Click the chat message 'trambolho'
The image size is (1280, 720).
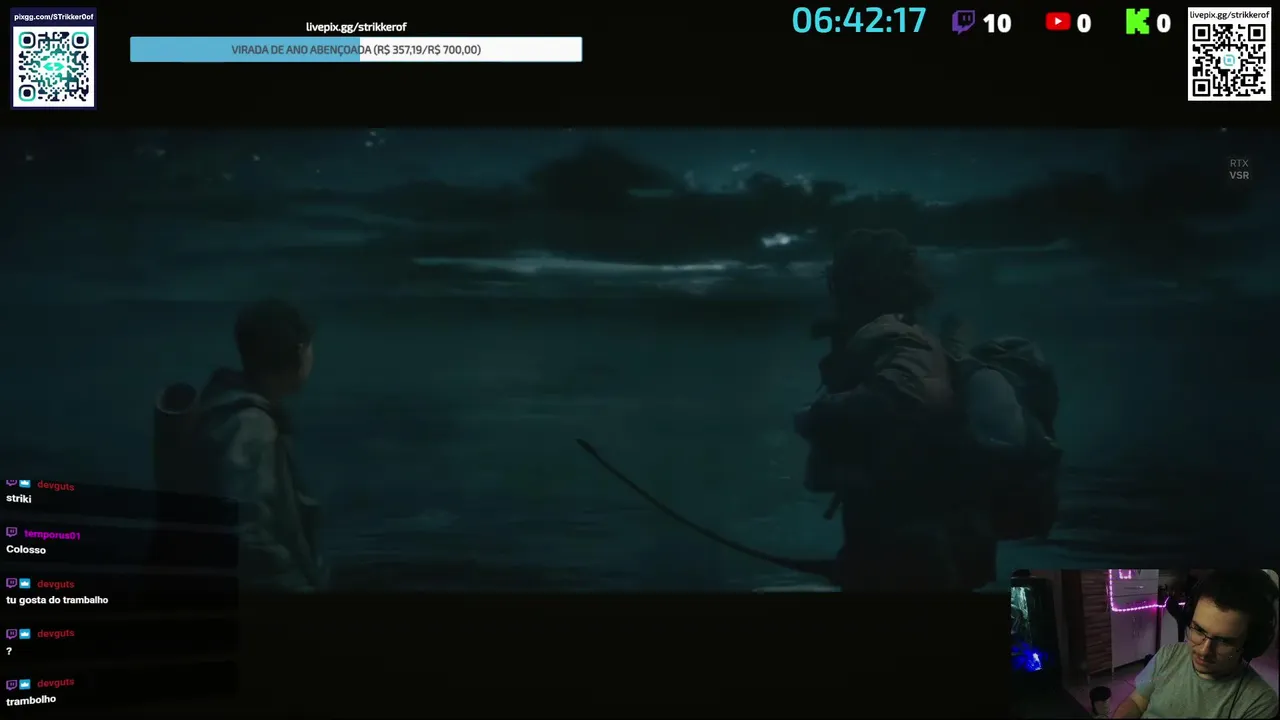click(31, 700)
